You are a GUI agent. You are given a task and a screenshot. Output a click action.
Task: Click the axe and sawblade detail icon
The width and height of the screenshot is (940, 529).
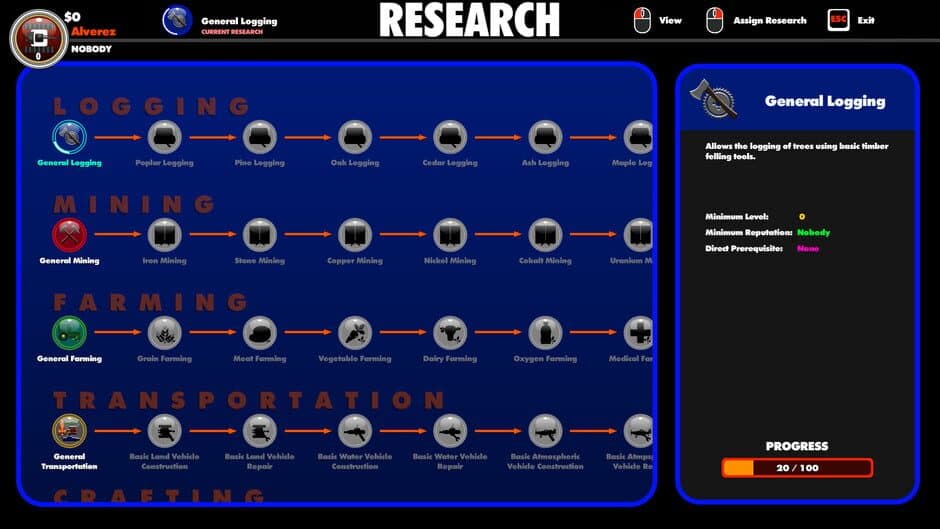714,99
